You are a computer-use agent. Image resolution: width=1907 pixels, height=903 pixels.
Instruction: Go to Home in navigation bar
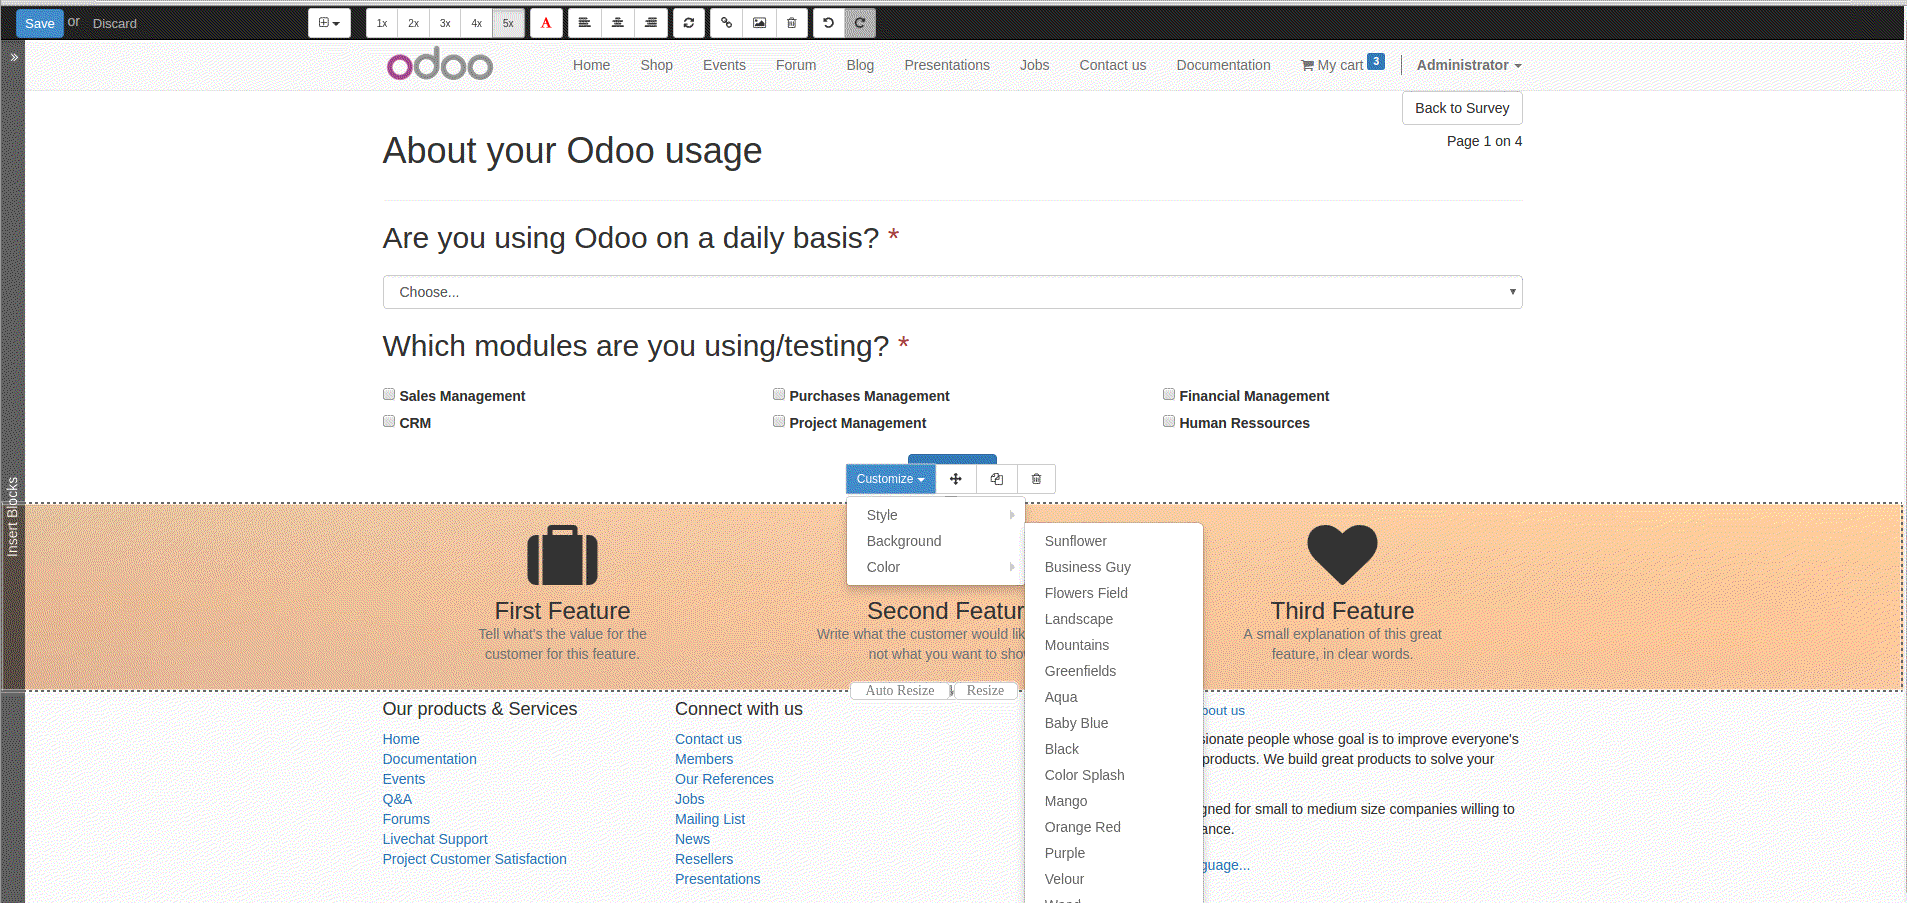tap(591, 65)
